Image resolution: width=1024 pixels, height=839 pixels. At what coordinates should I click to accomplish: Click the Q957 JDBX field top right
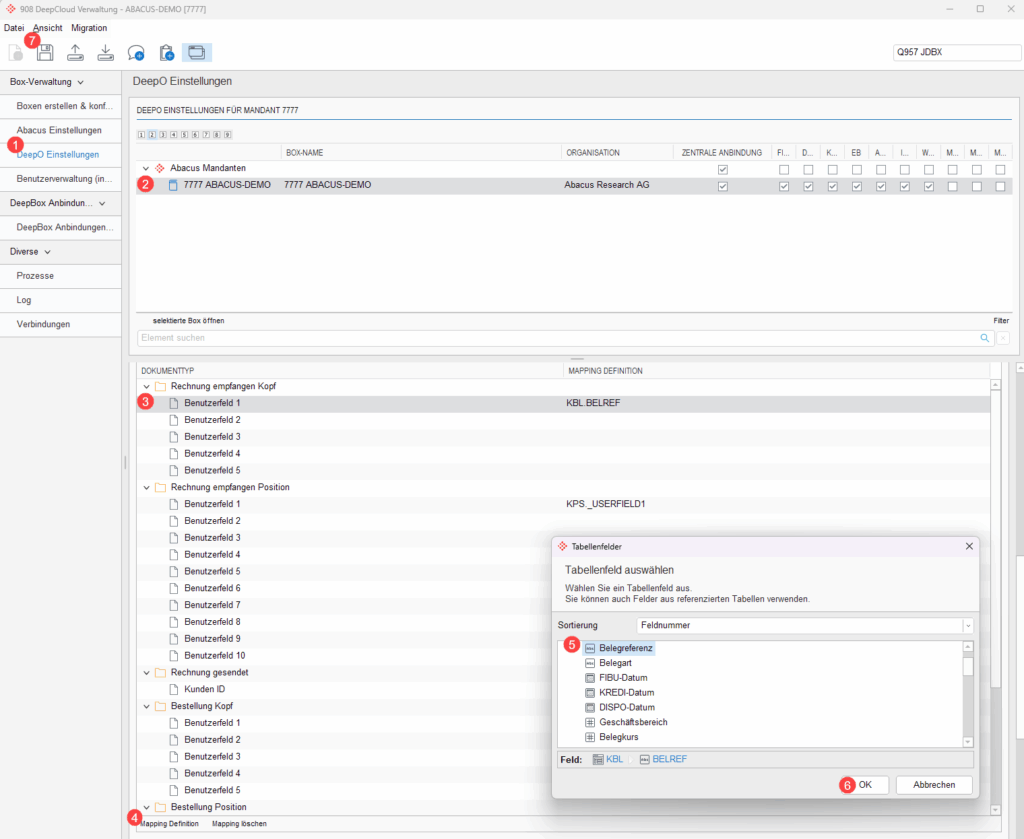(x=957, y=53)
